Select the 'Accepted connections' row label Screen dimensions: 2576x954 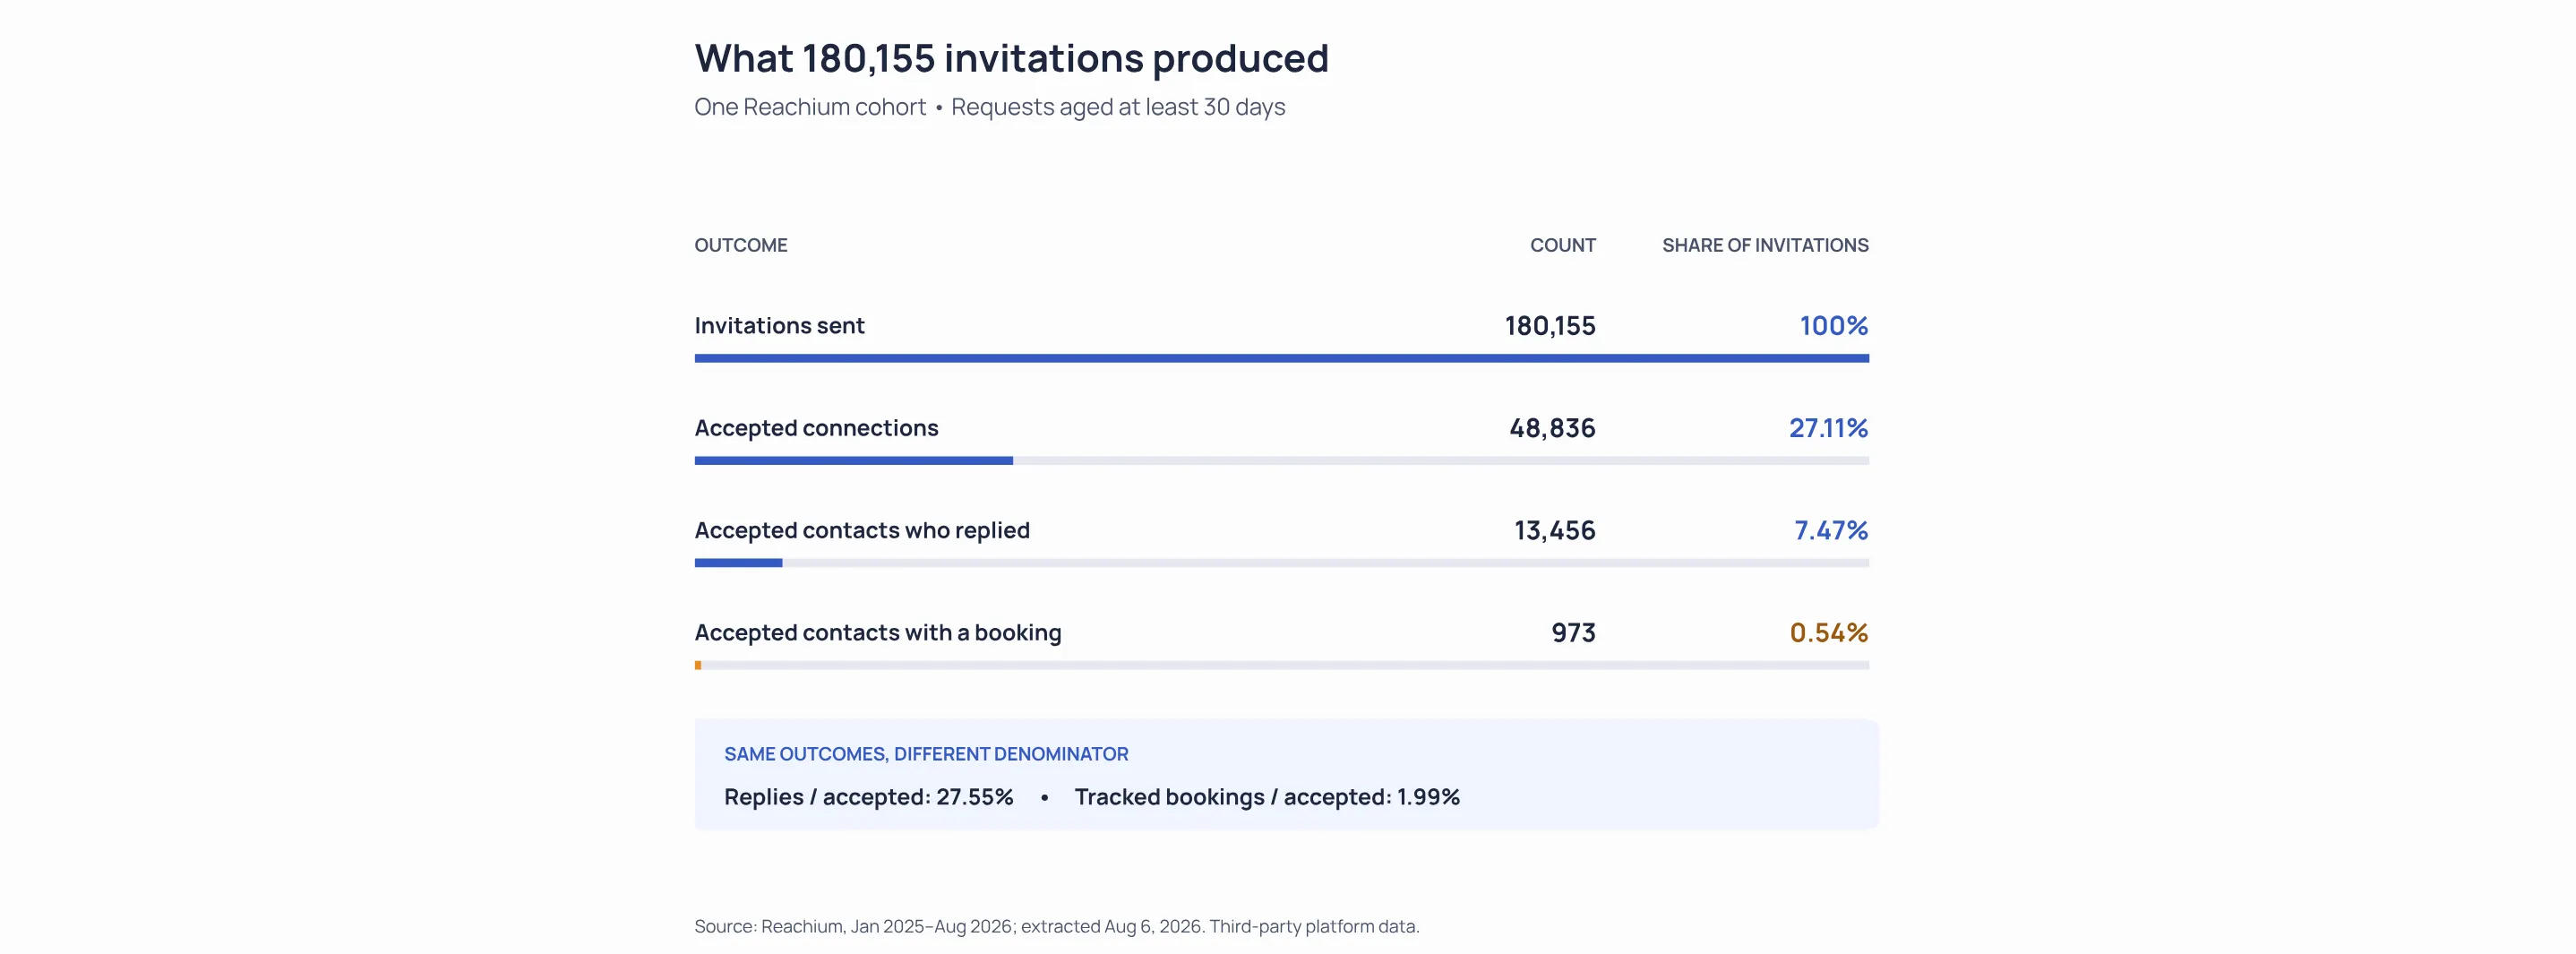click(x=816, y=428)
